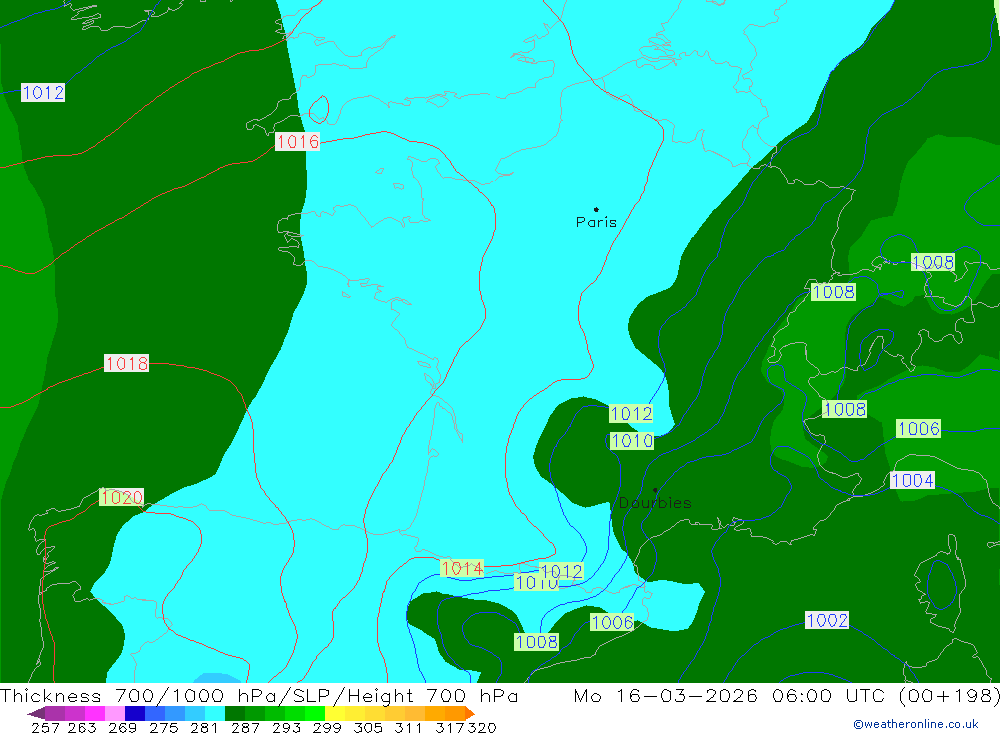This screenshot has height=733, width=1000.
Task: Click the purple left arrow end of legend
Action: [36, 713]
